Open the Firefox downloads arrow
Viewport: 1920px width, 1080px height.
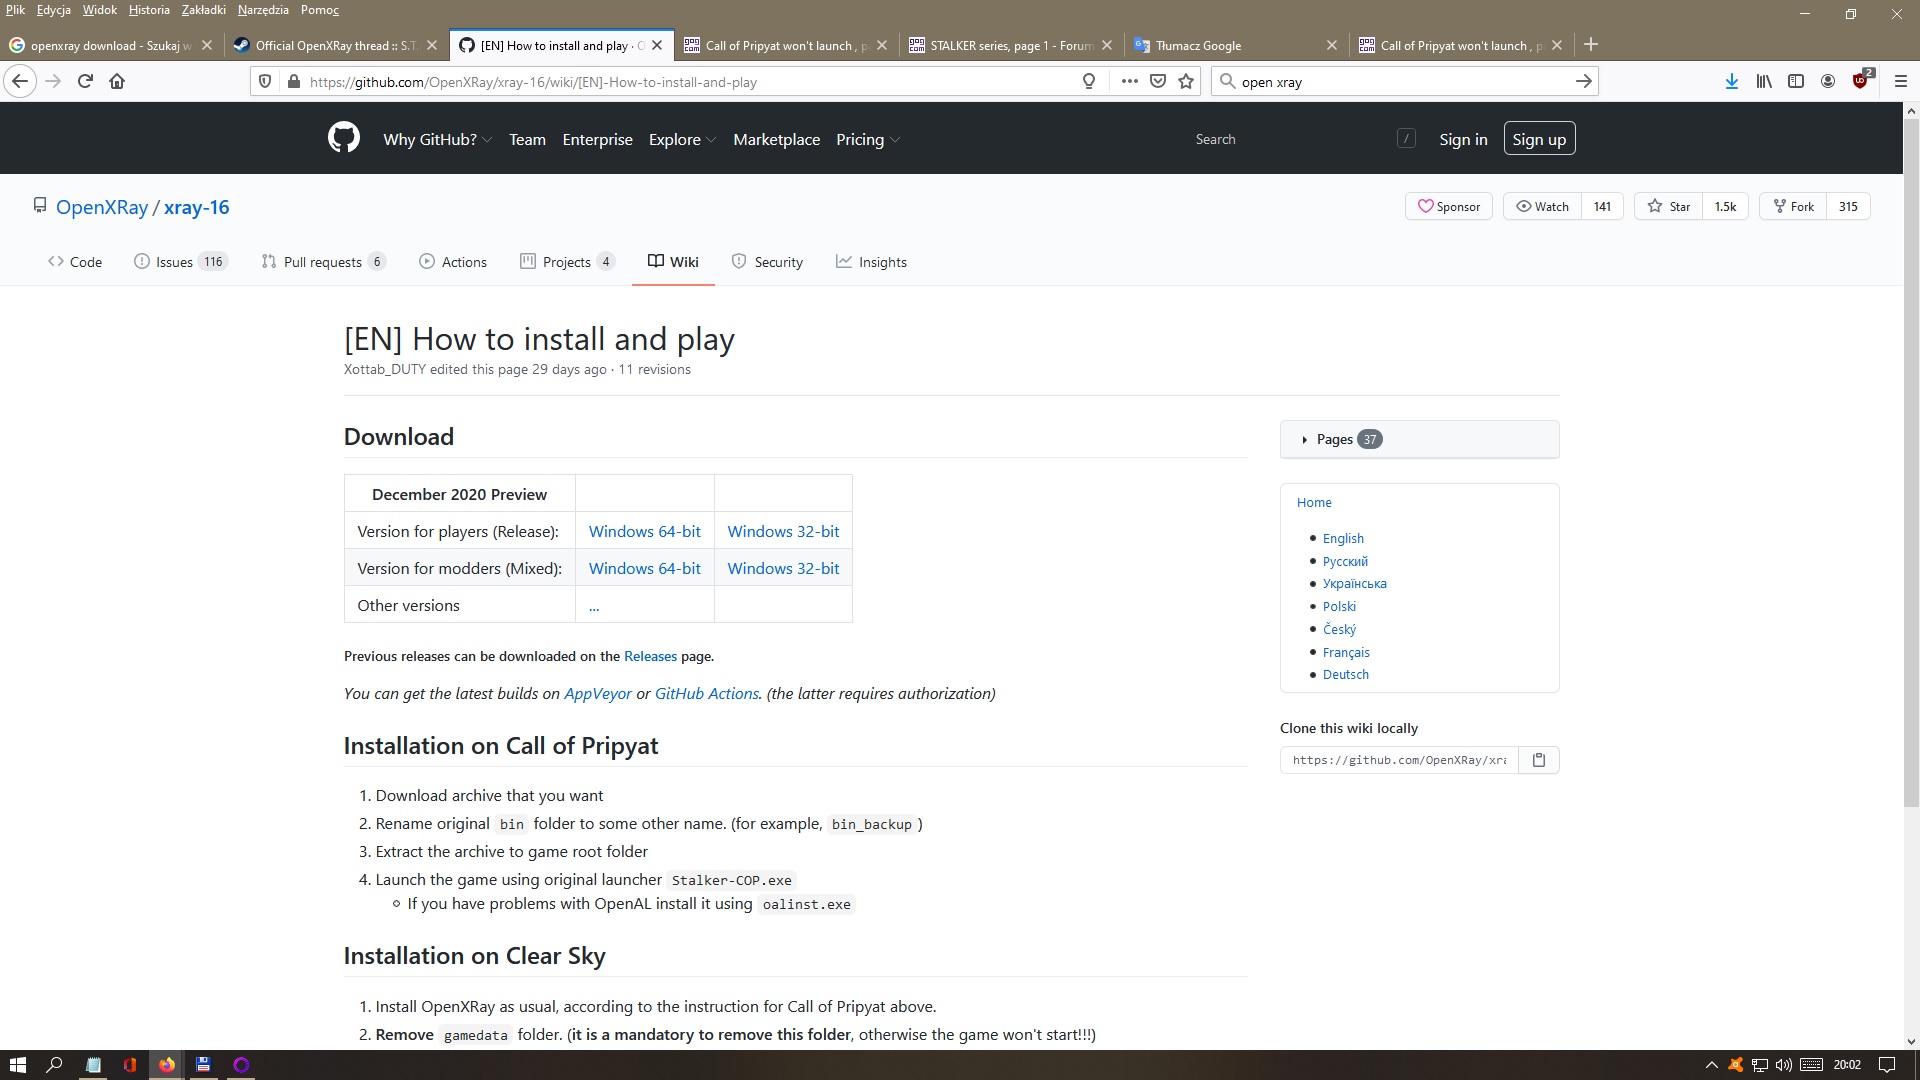click(1732, 82)
